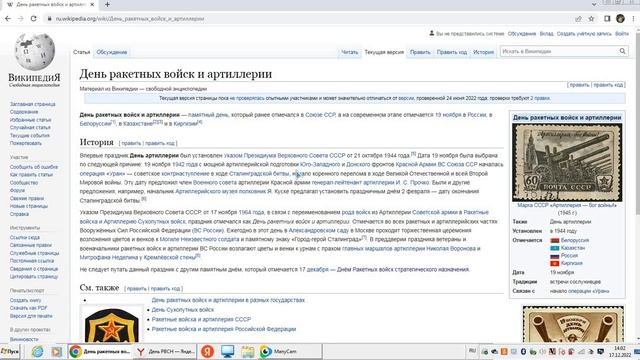This screenshot has width=640, height=360.
Task: Open the Править код tab
Action: tap(451, 52)
